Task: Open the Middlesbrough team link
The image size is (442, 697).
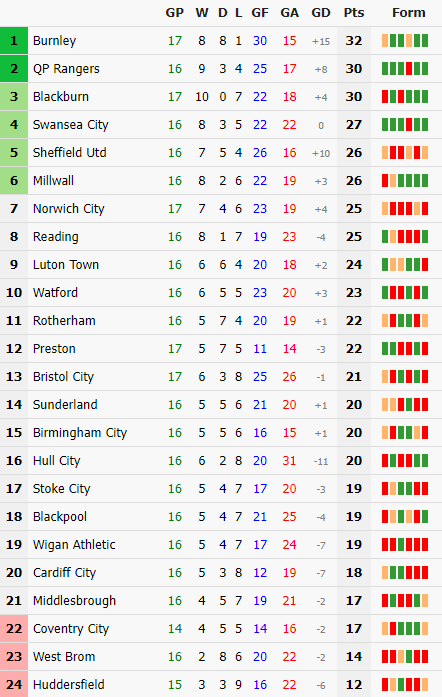Action: (74, 601)
